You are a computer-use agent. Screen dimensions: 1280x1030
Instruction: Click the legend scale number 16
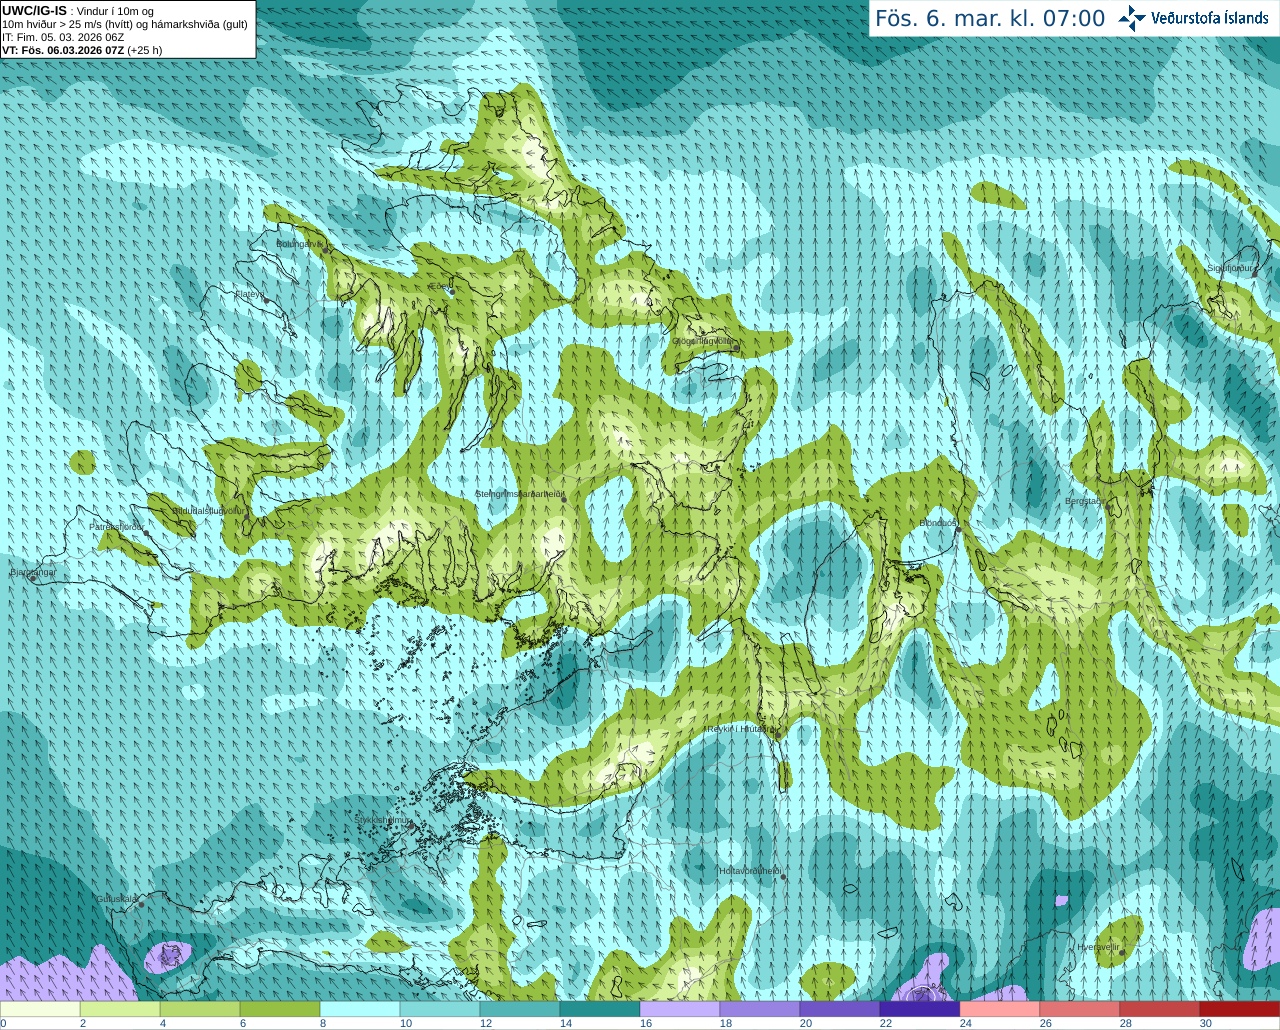coord(645,1023)
